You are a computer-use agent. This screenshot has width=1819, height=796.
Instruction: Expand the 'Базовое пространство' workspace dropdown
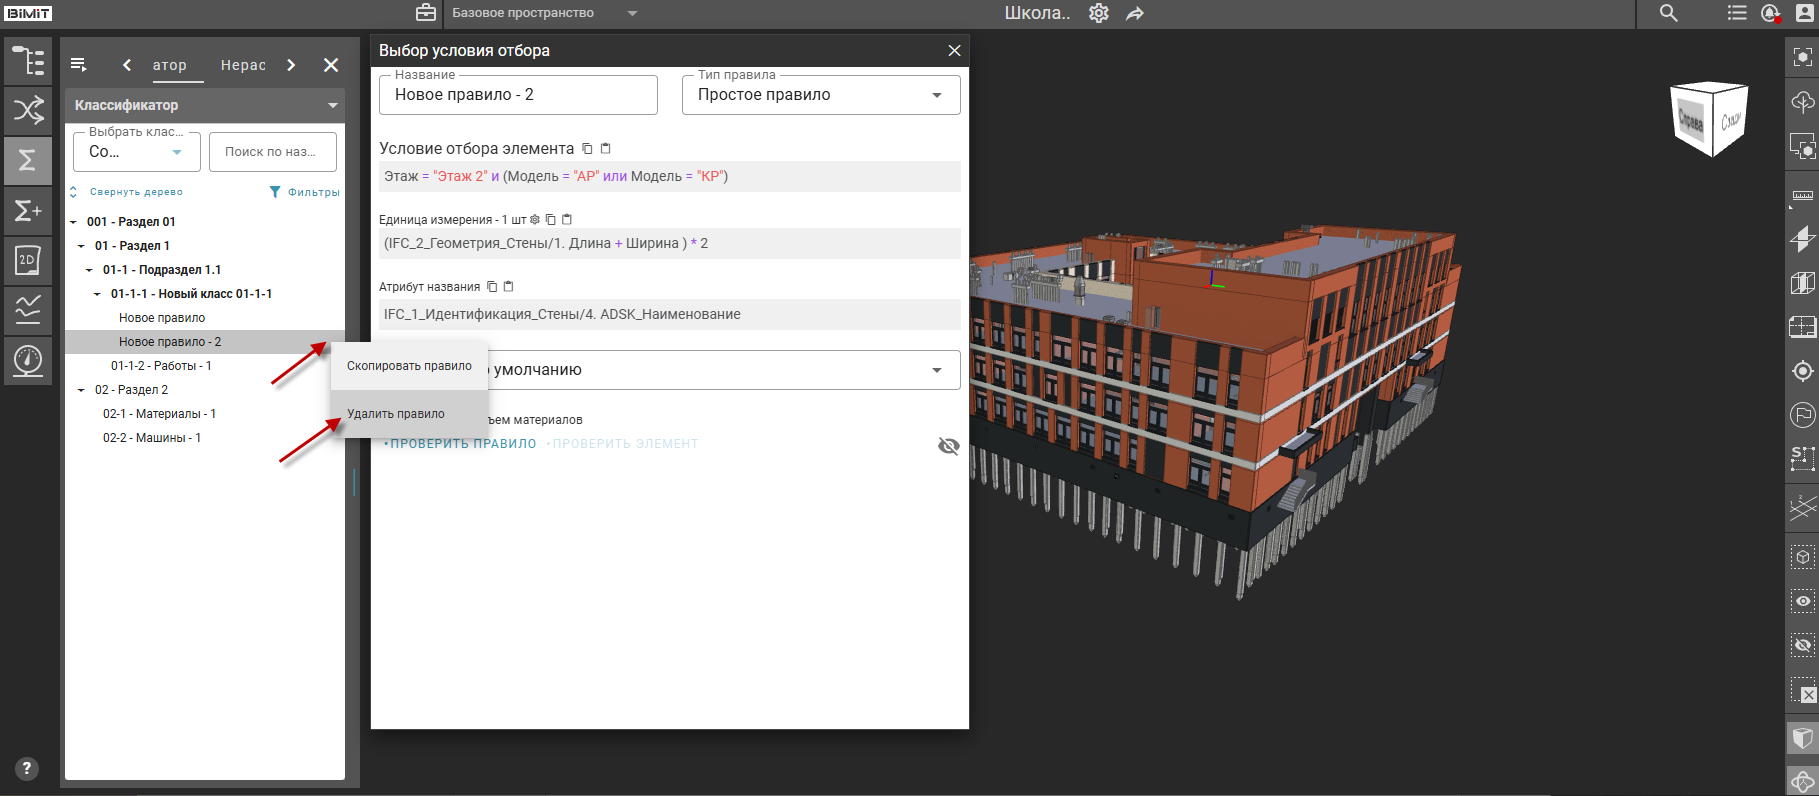coord(632,13)
